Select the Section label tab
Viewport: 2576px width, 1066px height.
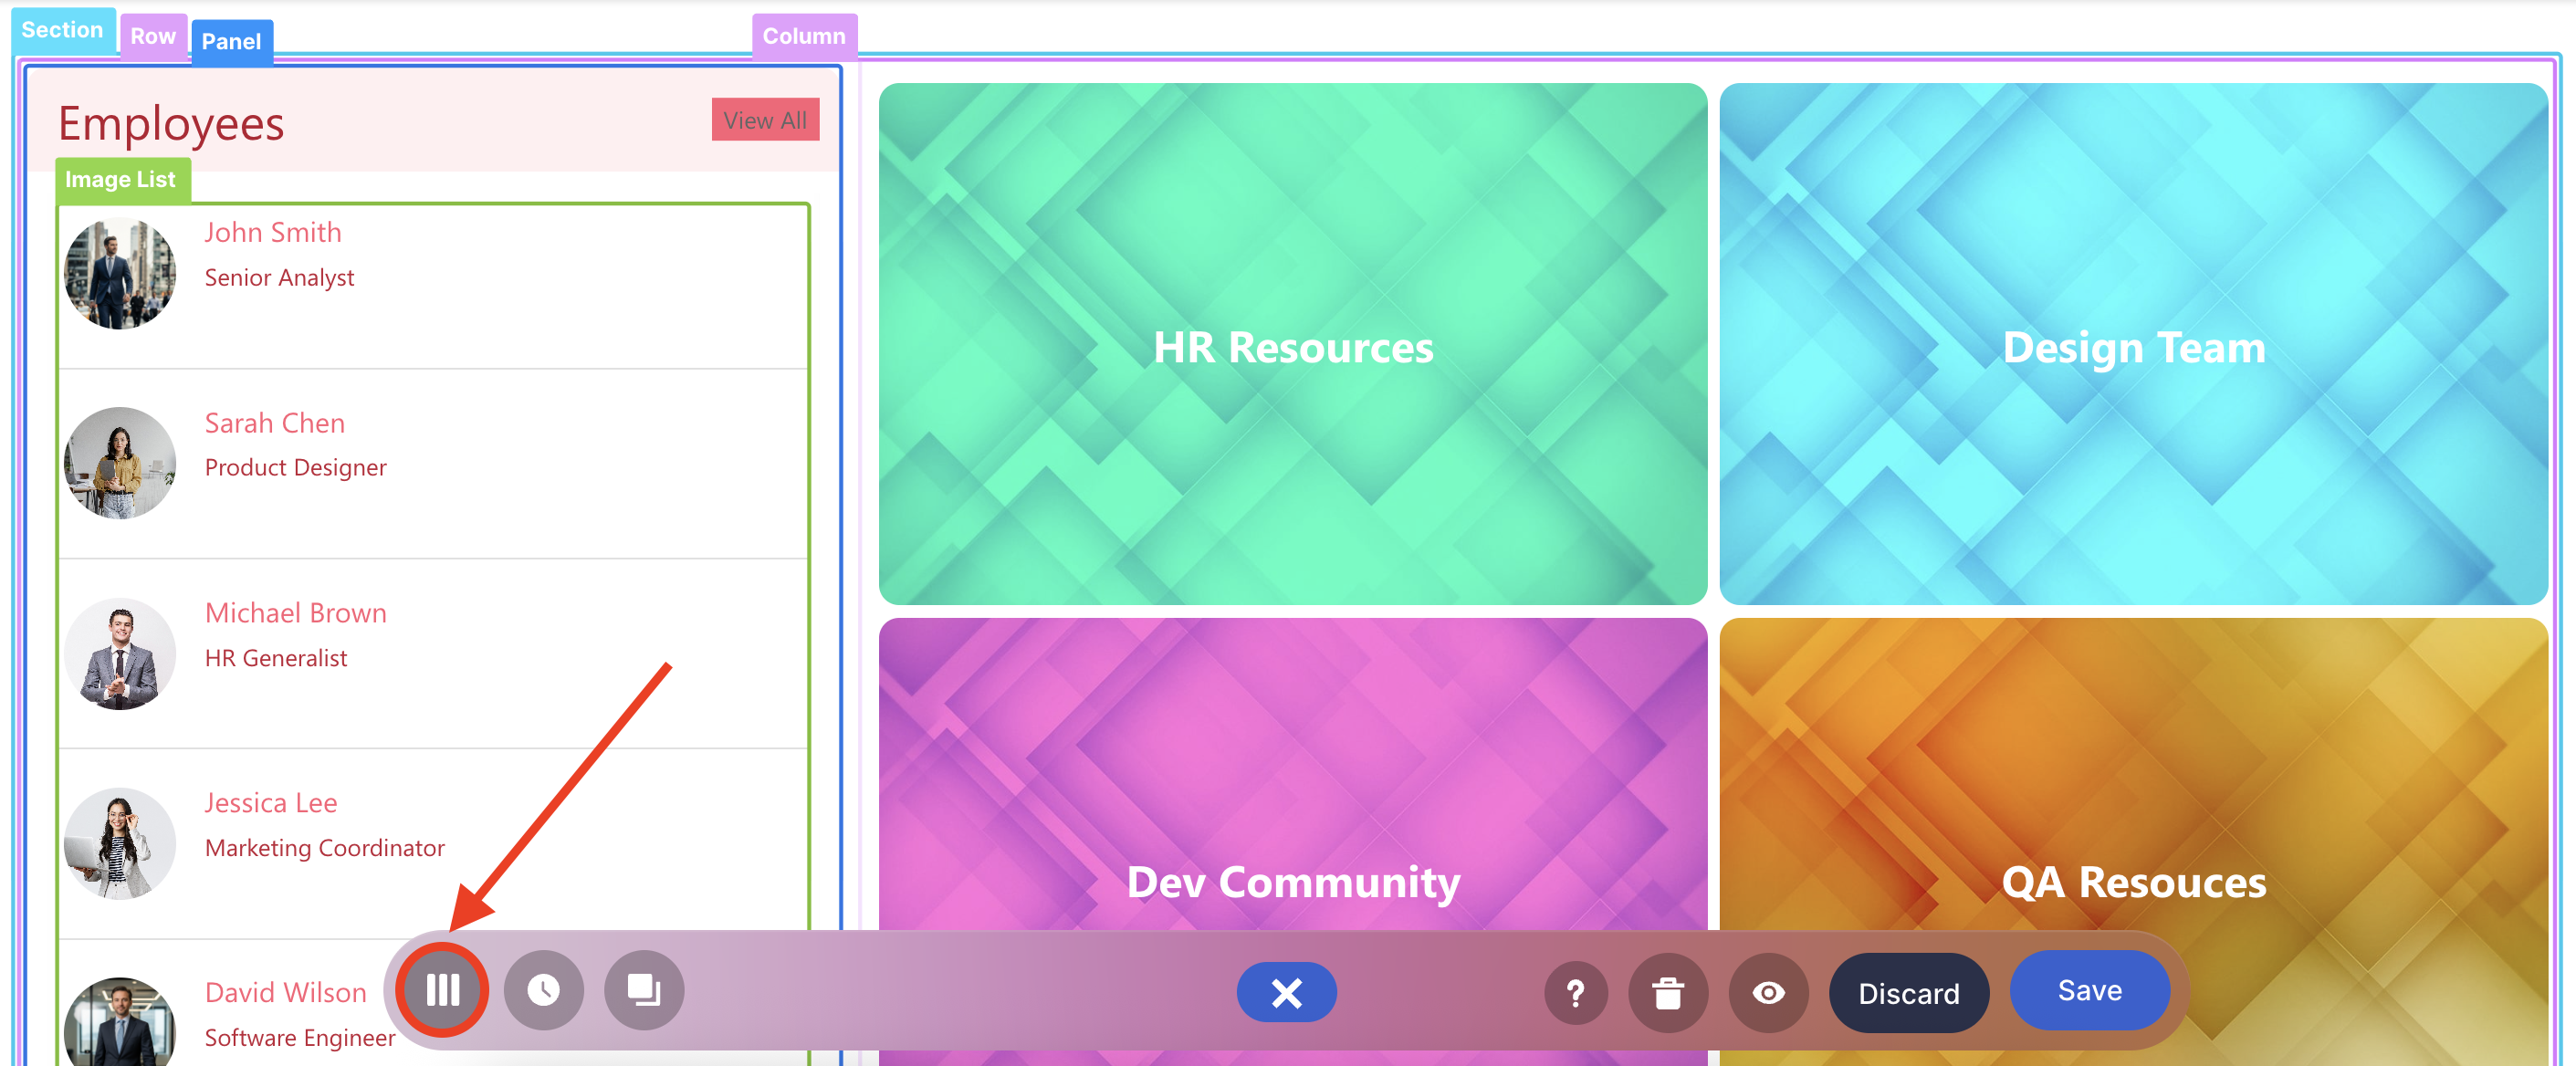pos(62,30)
